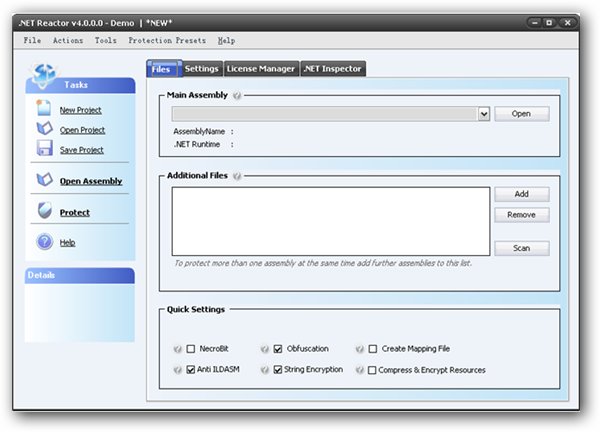Click the Open Project folder icon
The height and width of the screenshot is (432, 600).
coord(44,128)
